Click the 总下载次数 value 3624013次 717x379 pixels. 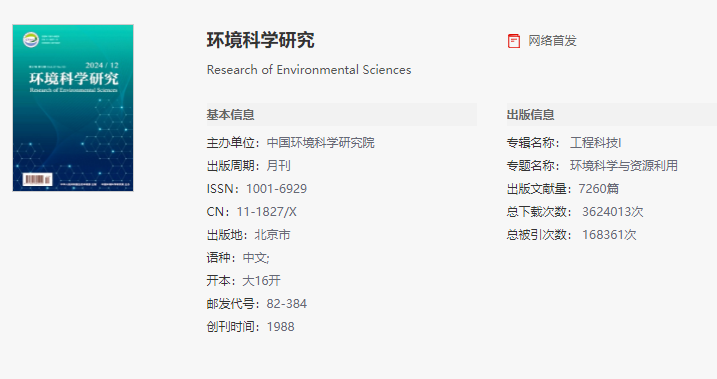click(613, 212)
